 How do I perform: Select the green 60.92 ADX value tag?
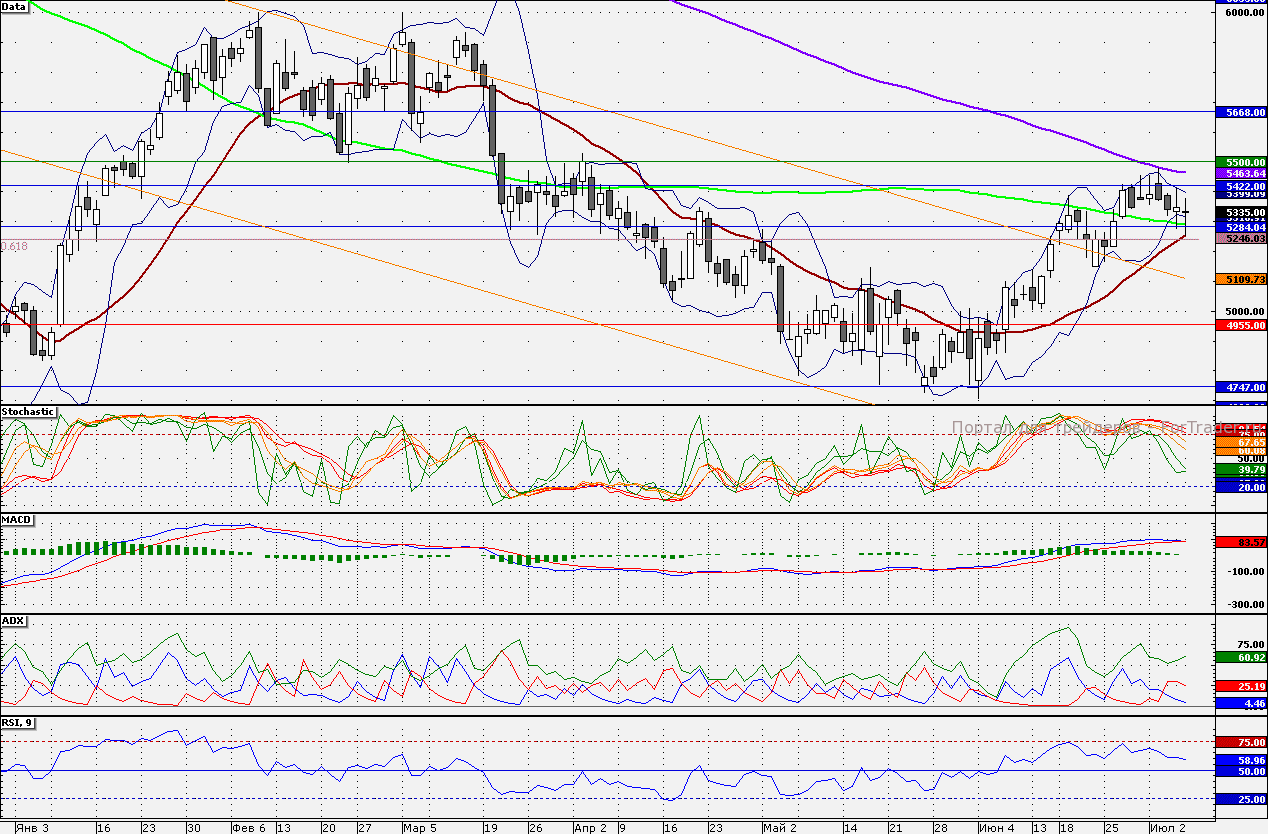1241,657
